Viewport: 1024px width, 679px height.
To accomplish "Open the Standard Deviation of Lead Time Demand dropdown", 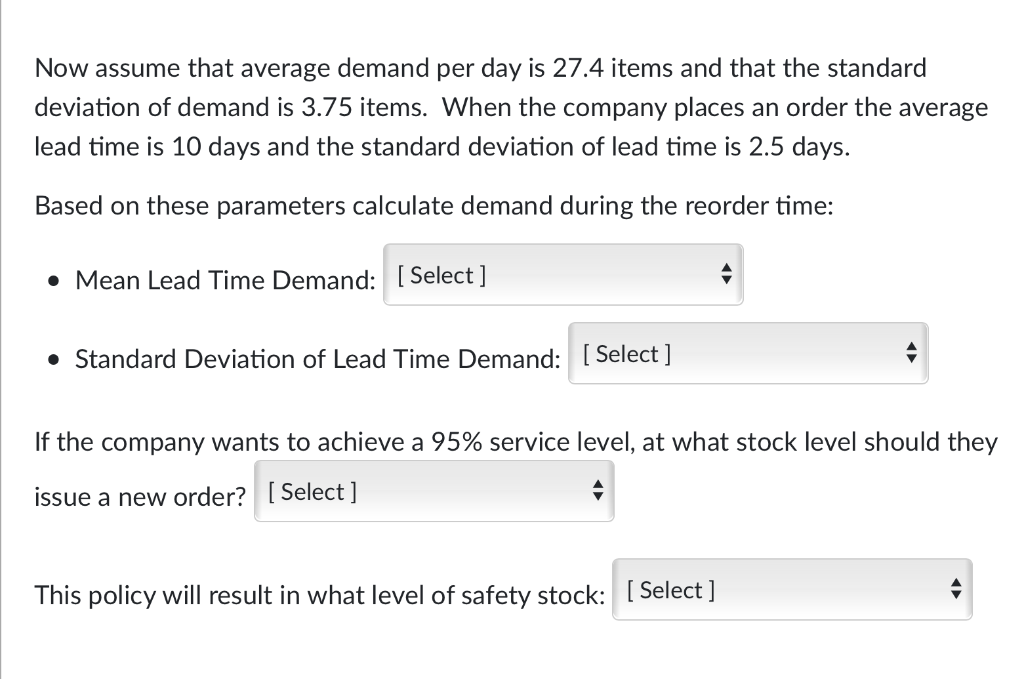I will click(x=748, y=353).
